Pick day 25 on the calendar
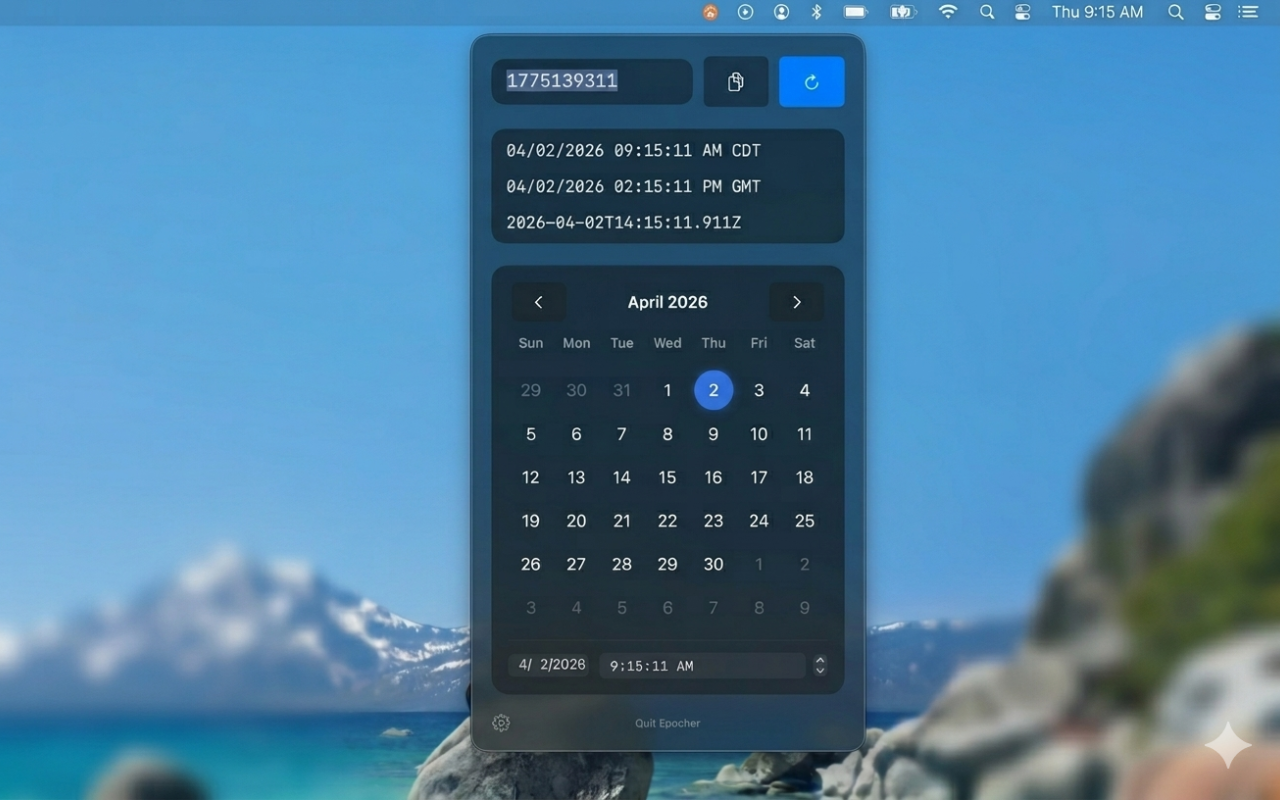The image size is (1280, 800). pos(804,521)
